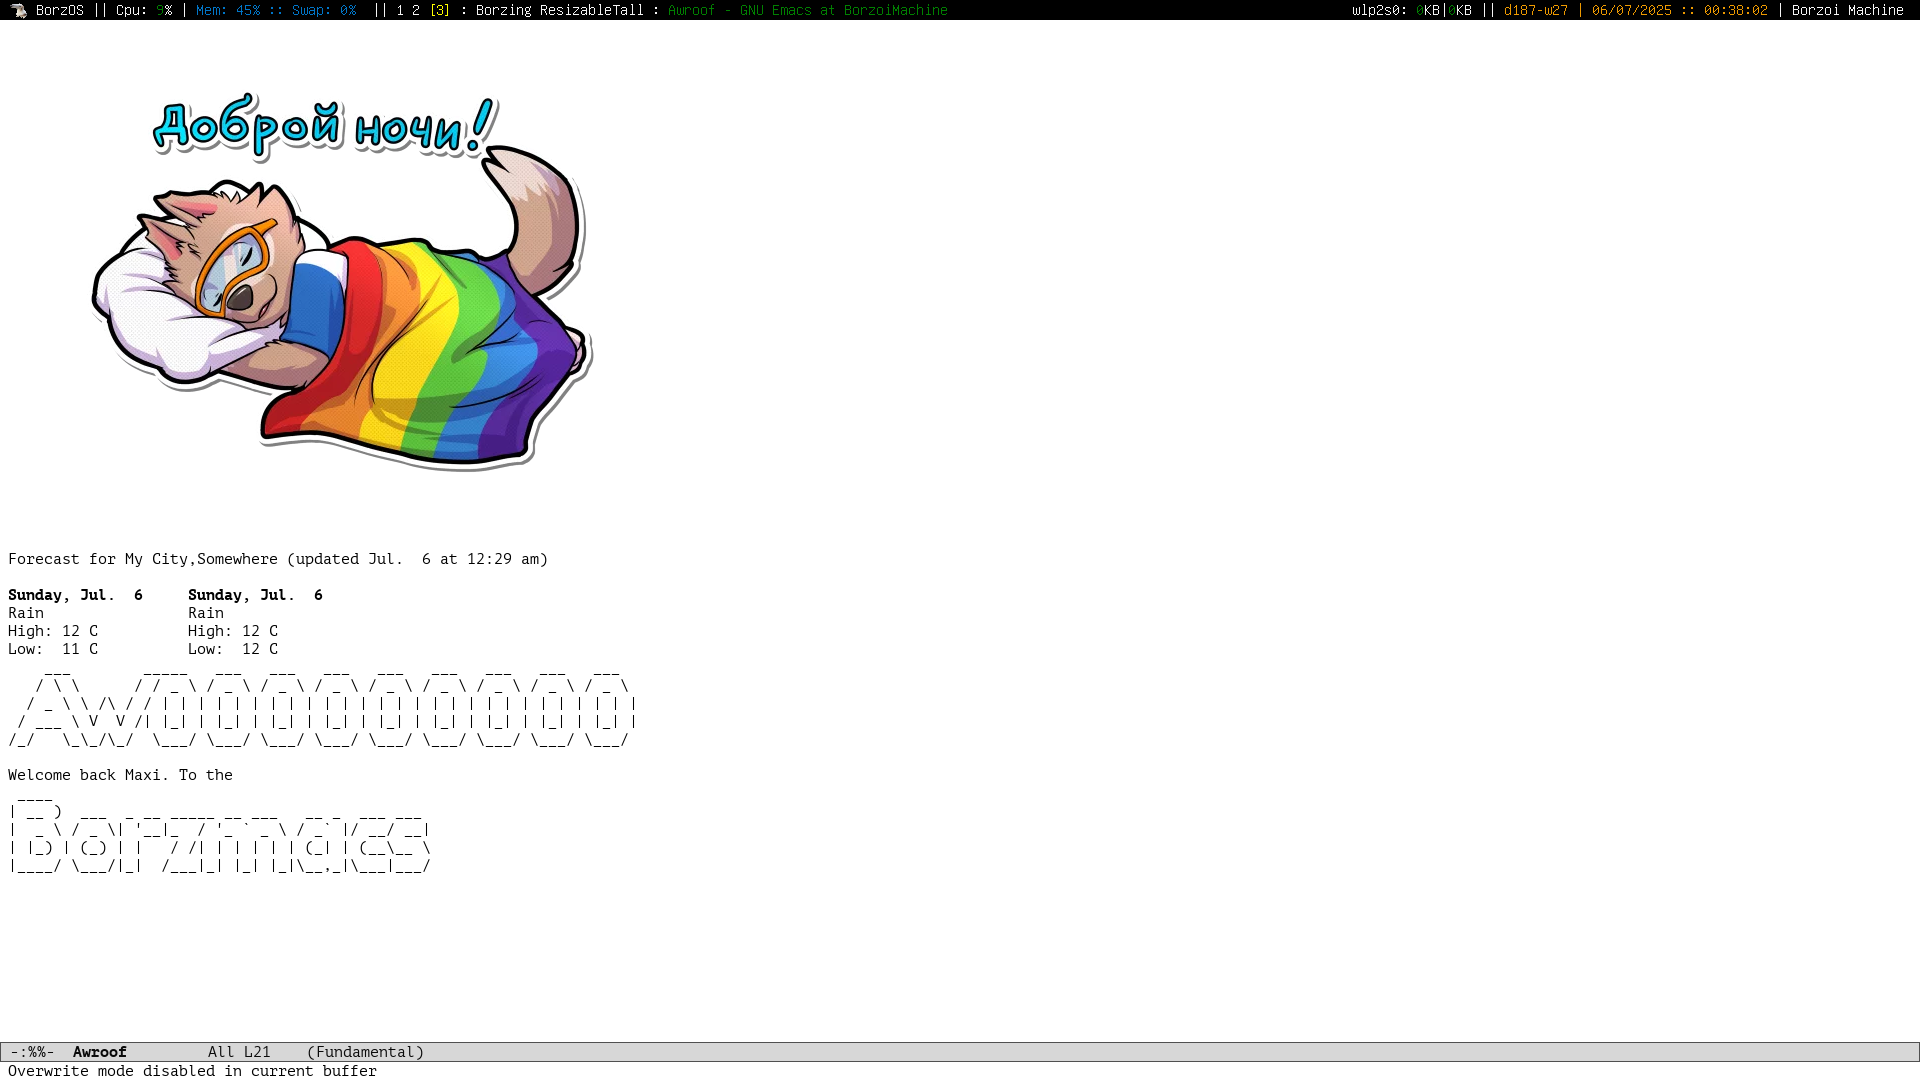The height and width of the screenshot is (1080, 1920).
Task: Click the Borzing ResizableTall layout label
Action: 560,10
